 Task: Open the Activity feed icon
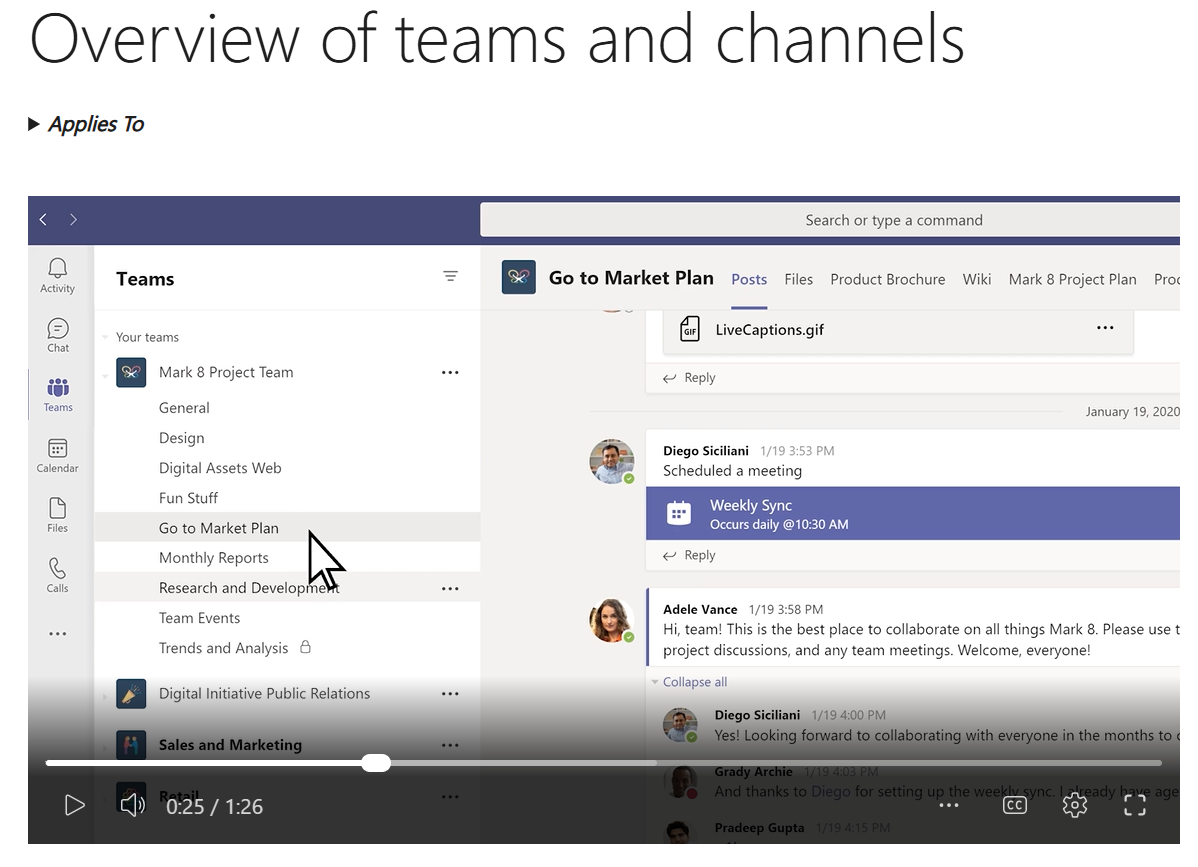tap(57, 267)
